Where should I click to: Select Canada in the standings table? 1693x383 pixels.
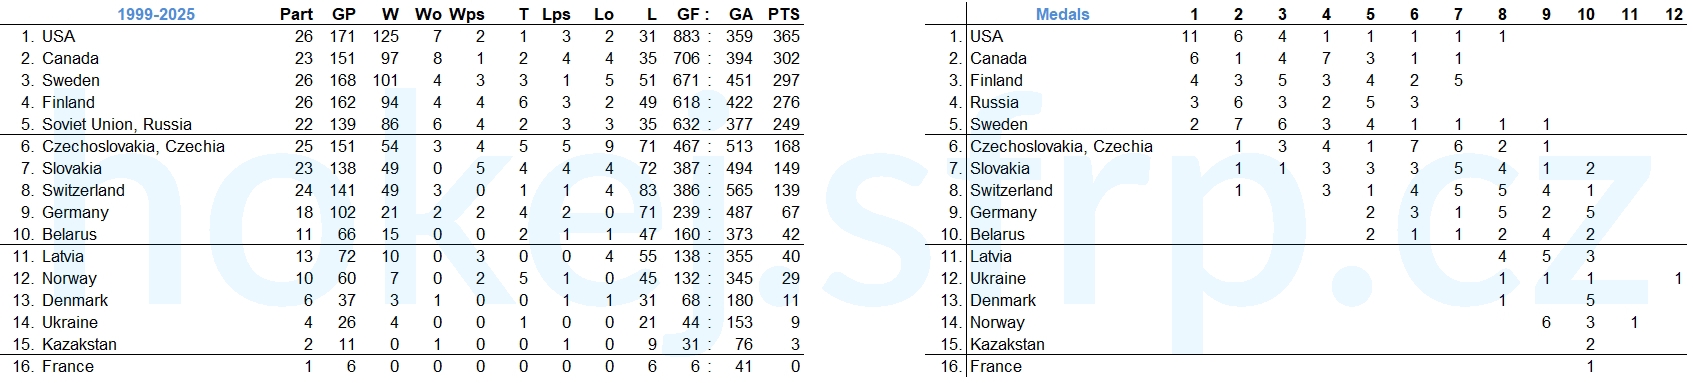pyautogui.click(x=70, y=58)
